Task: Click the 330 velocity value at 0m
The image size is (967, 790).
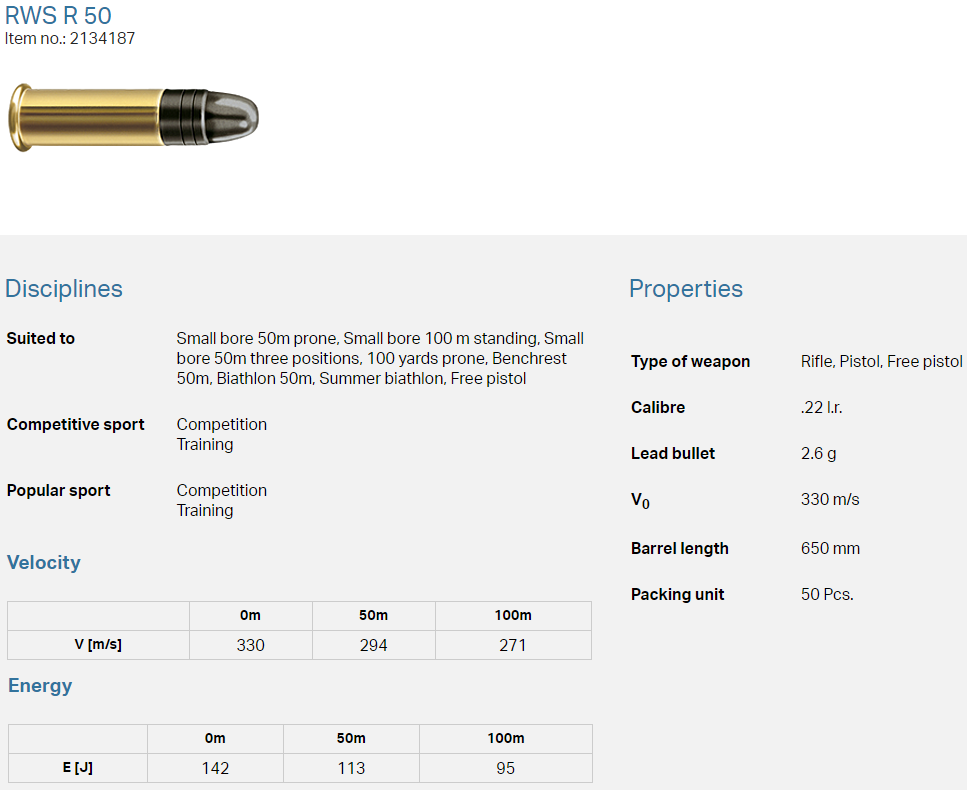Action: coord(250,645)
